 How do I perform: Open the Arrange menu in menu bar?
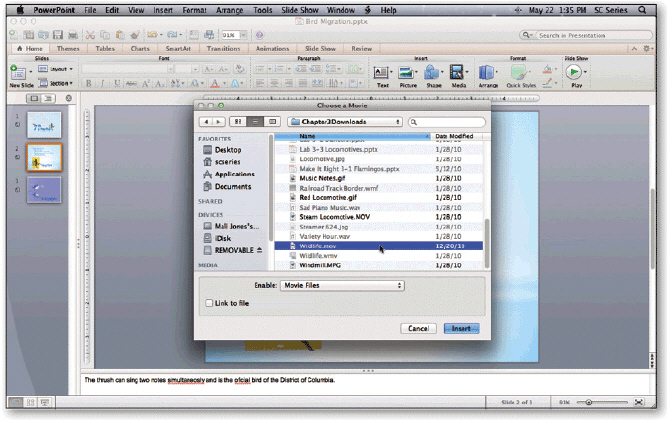pos(229,10)
